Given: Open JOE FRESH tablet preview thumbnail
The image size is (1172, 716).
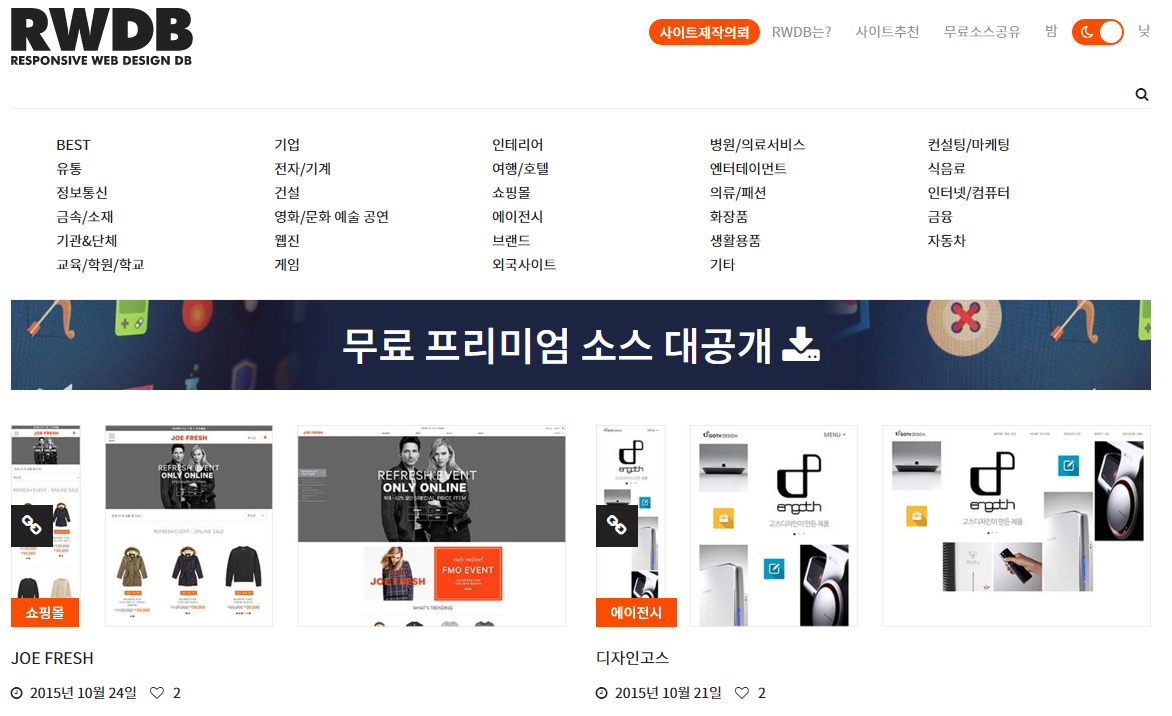Looking at the screenshot, I should click(189, 525).
